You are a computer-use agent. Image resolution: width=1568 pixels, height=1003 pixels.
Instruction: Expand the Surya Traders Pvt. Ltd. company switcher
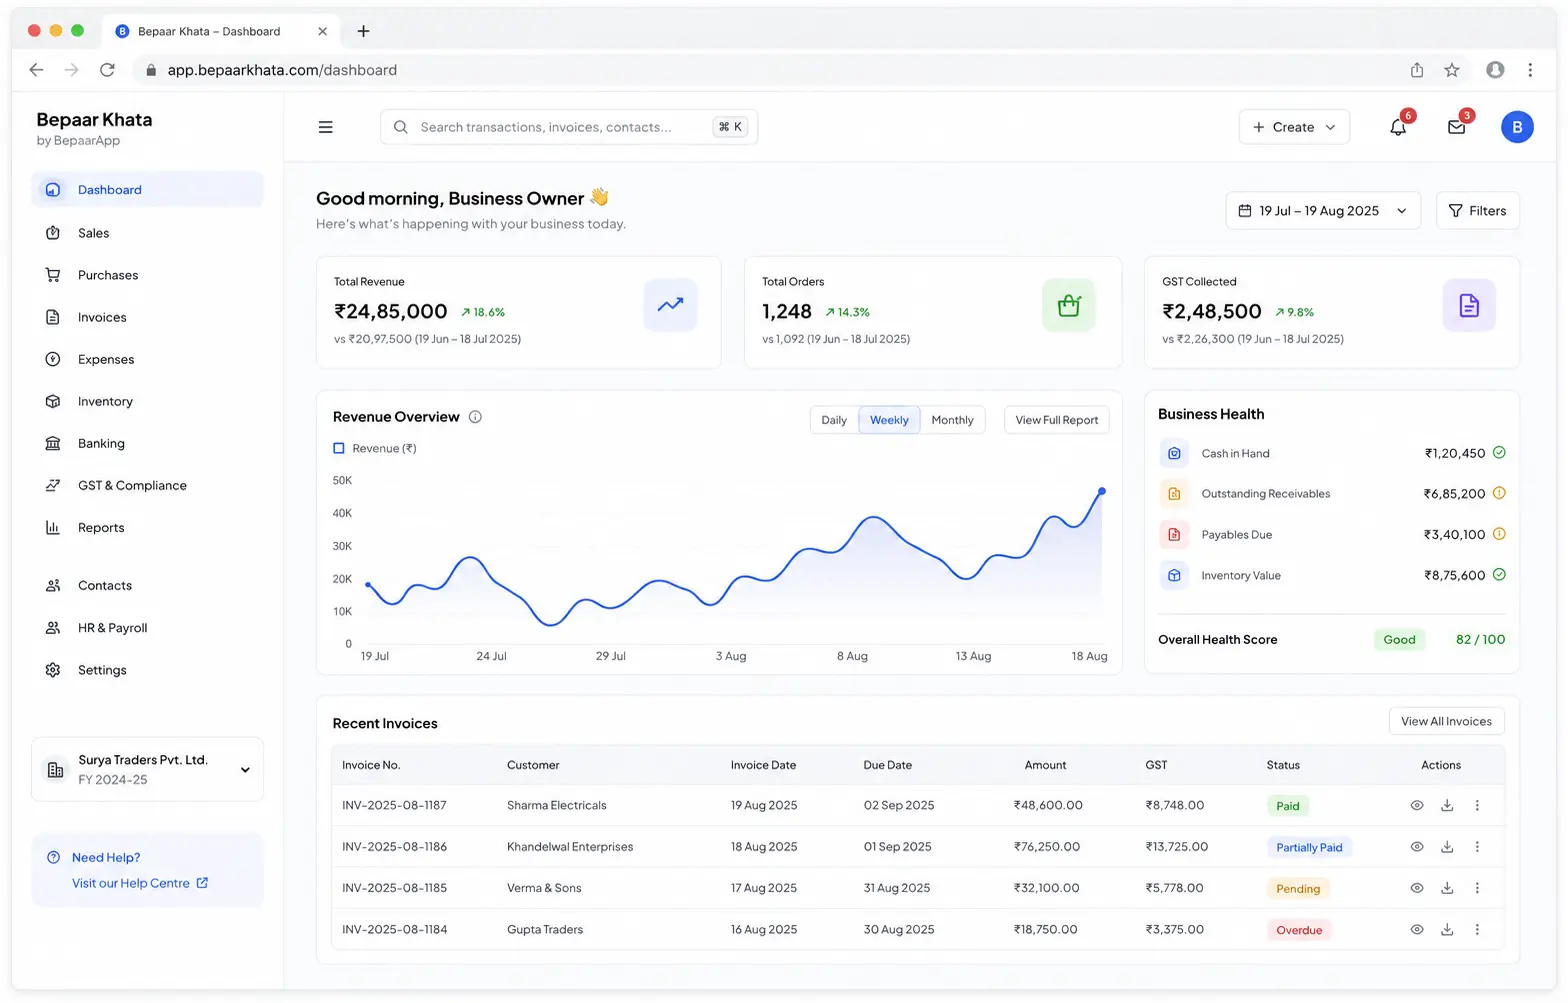[147, 770]
